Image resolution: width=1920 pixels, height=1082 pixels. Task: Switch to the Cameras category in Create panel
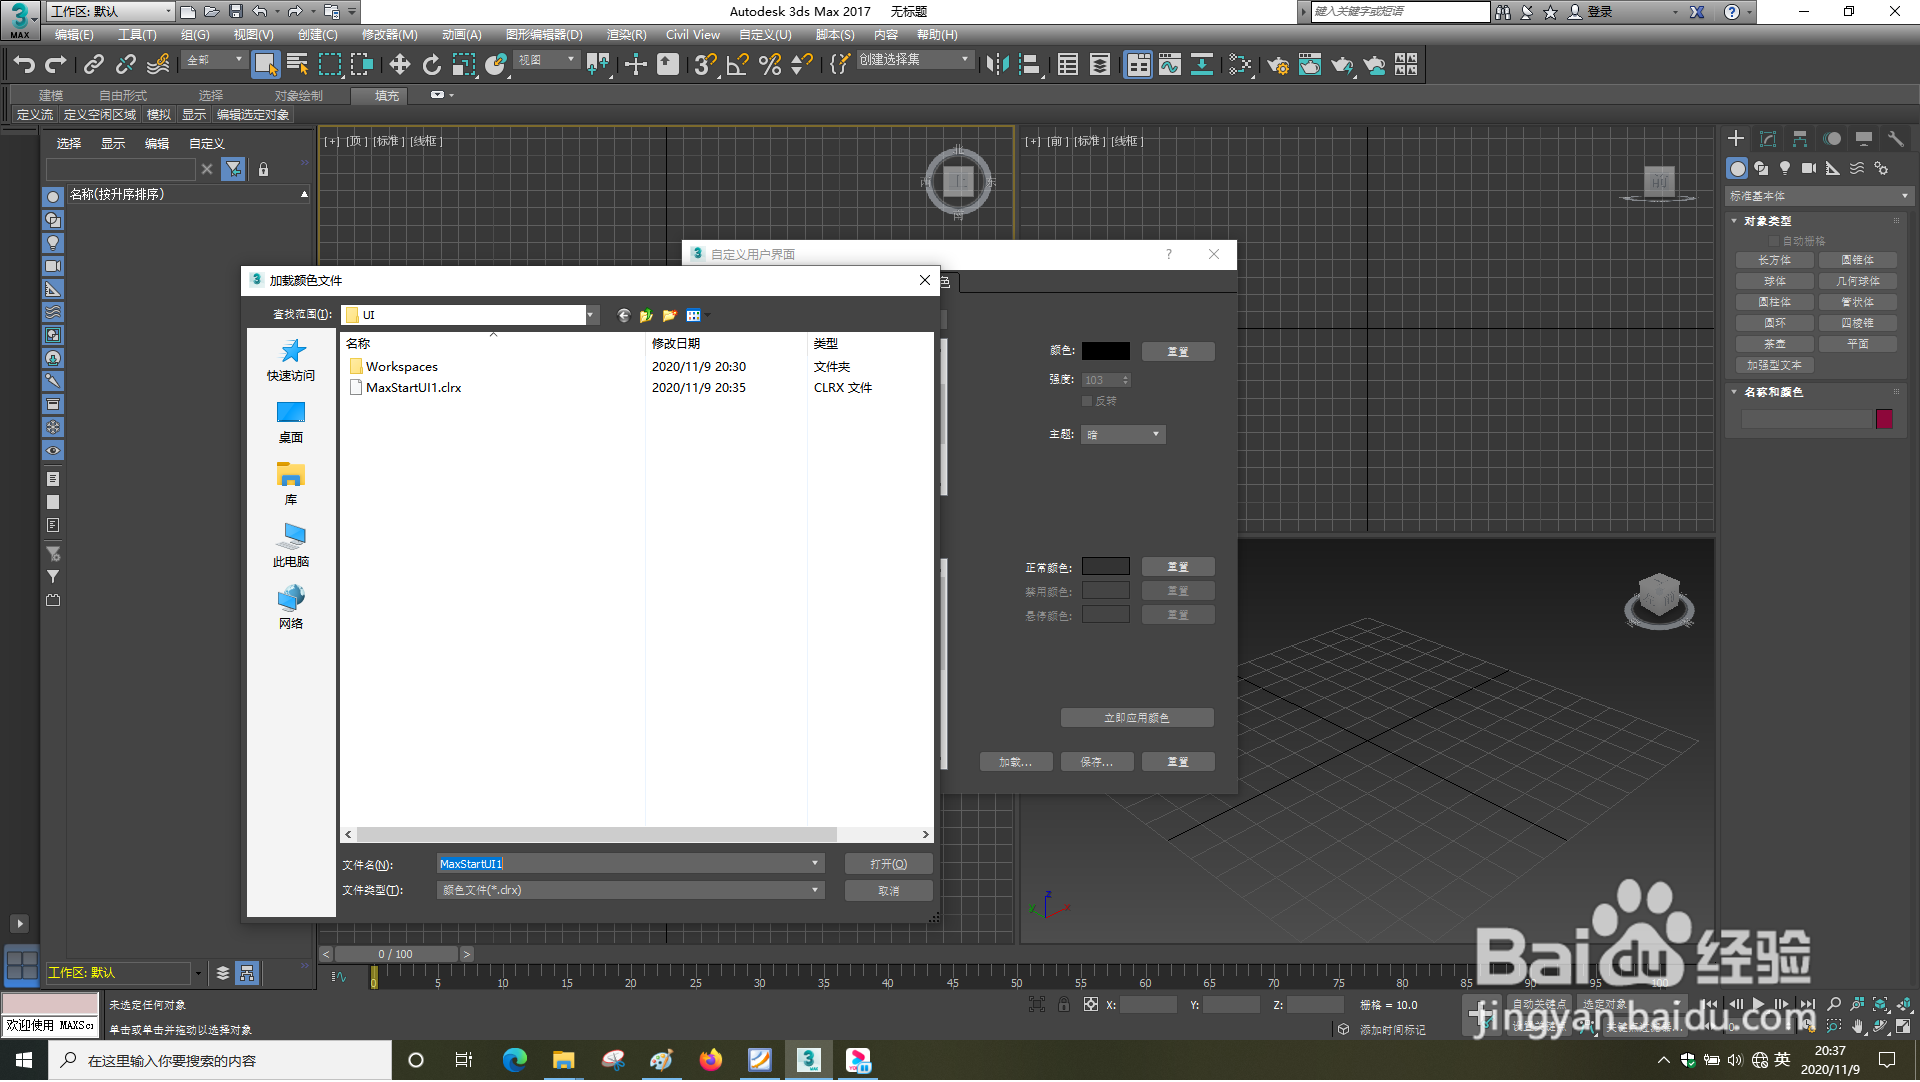[x=1809, y=168]
